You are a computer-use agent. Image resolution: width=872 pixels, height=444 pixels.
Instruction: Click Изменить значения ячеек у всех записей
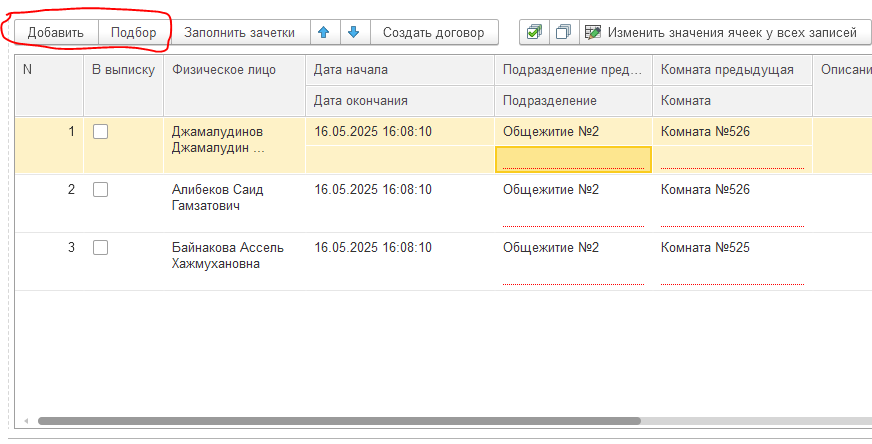[725, 32]
